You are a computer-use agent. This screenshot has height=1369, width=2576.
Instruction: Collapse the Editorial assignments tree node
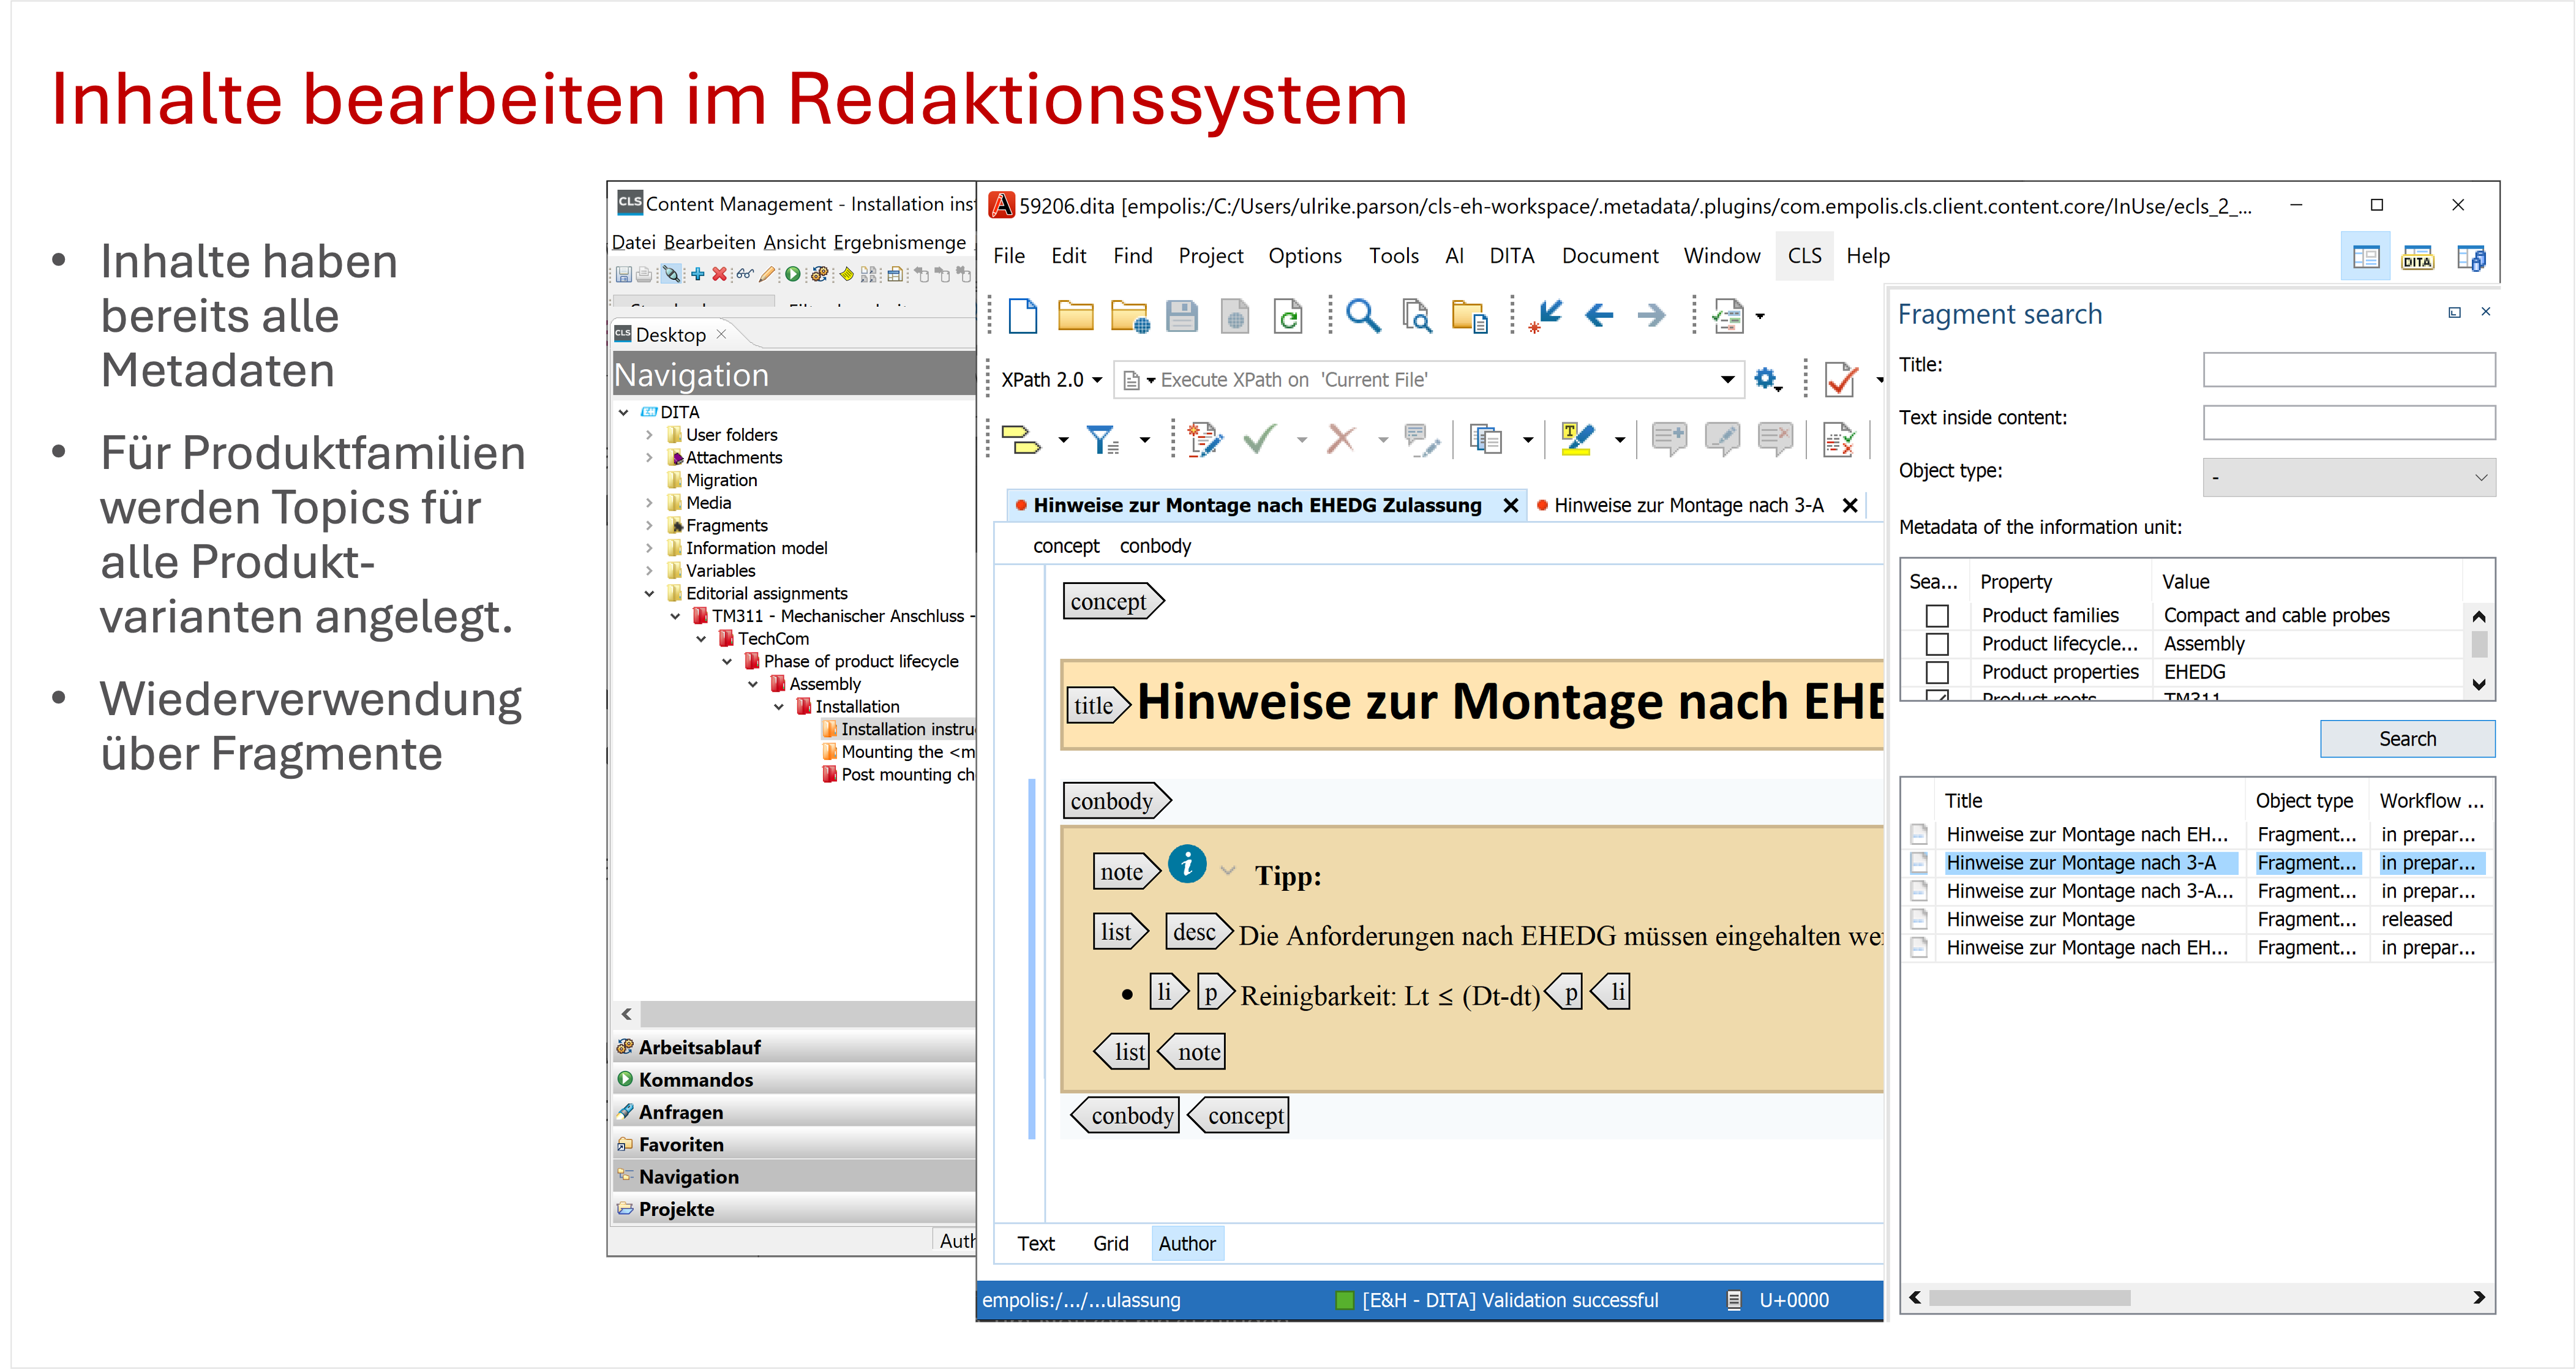(649, 593)
